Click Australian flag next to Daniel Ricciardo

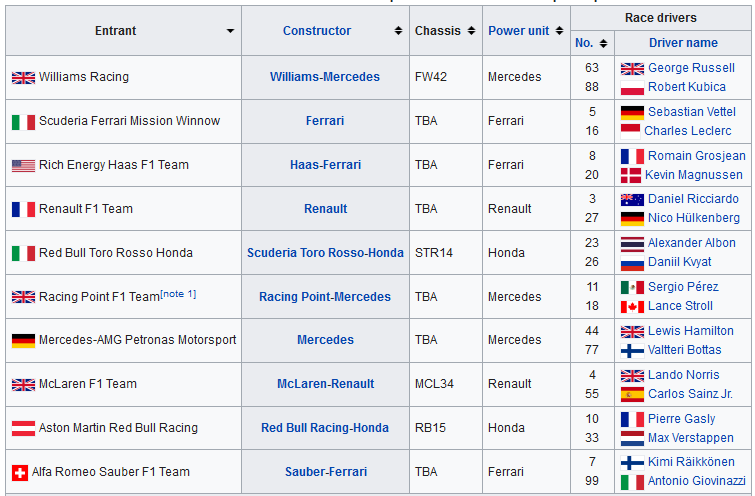[632, 200]
